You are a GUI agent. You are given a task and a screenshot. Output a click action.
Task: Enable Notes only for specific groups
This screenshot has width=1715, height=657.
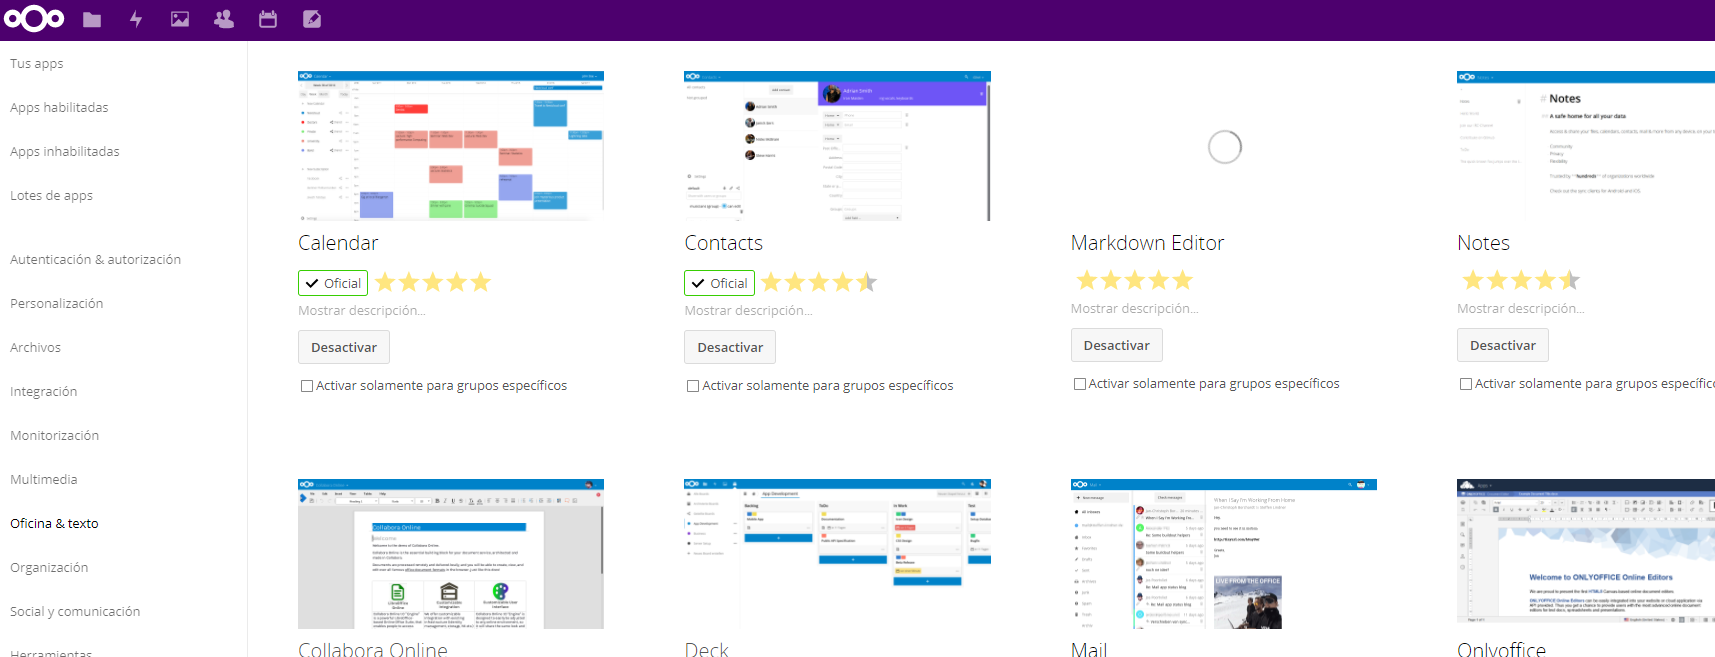tap(1466, 384)
